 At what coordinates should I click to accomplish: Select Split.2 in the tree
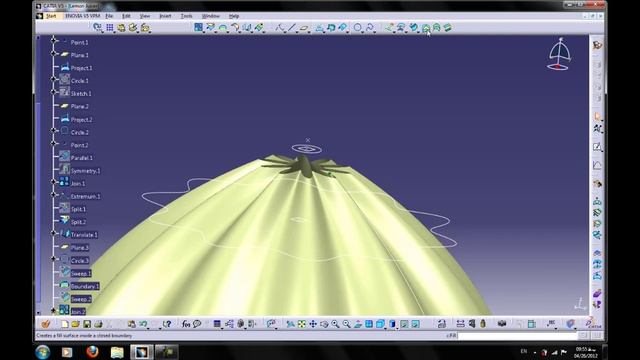pyautogui.click(x=78, y=222)
